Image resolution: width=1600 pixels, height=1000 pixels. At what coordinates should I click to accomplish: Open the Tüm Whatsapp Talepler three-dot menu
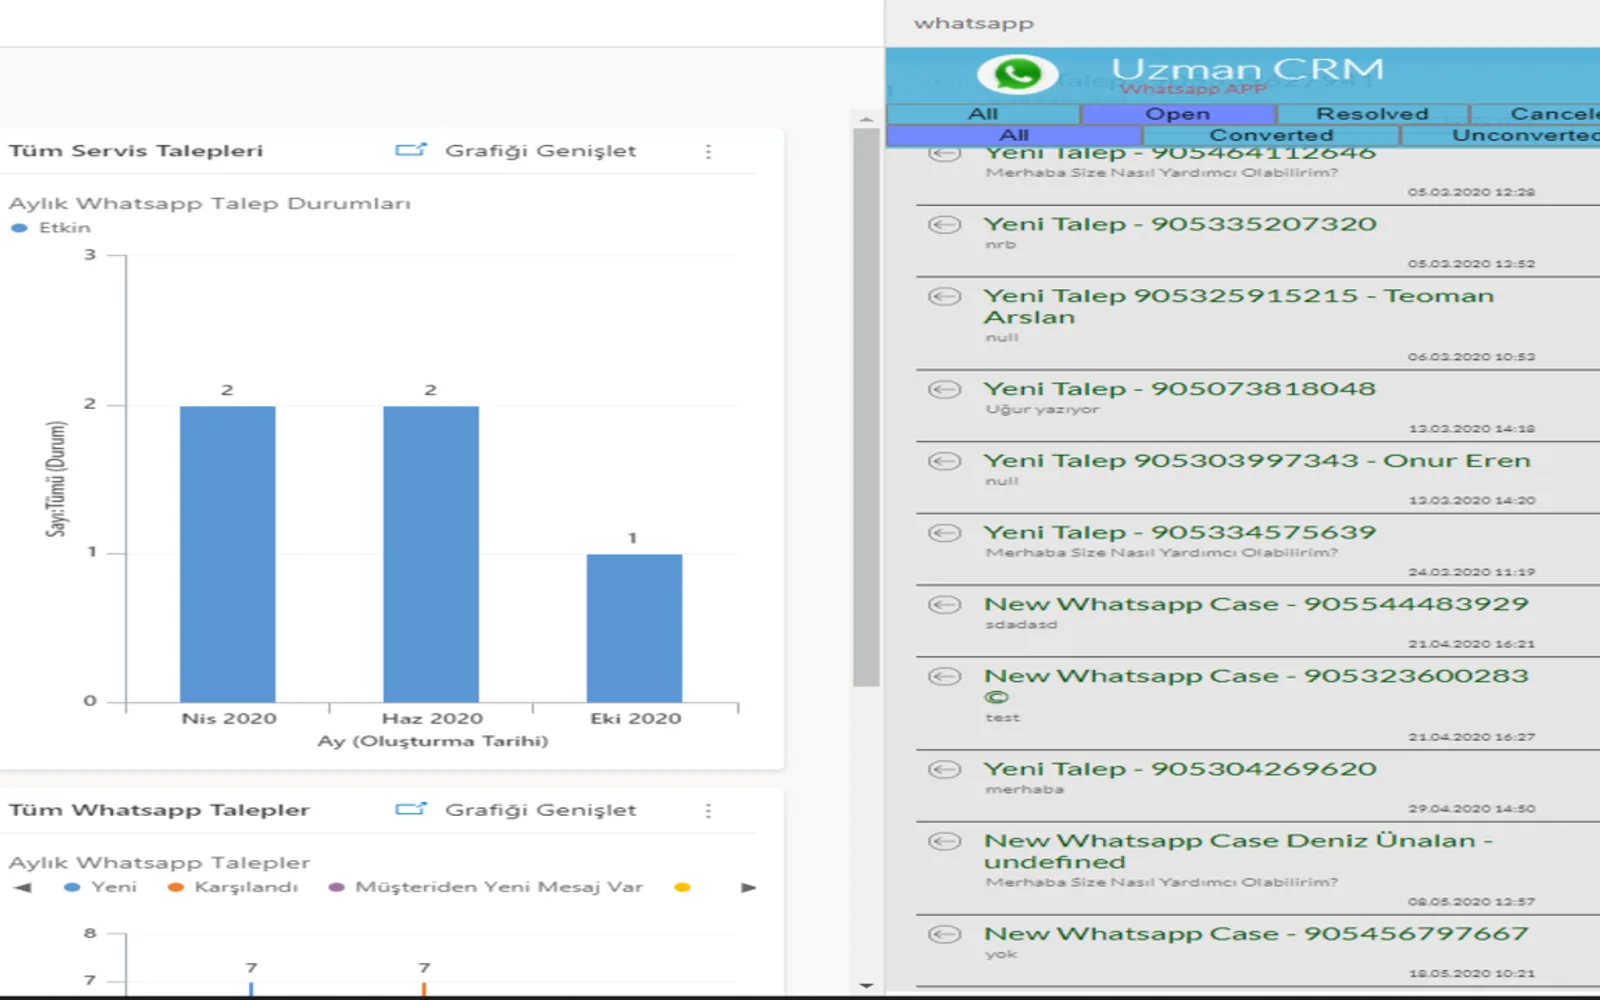708,811
